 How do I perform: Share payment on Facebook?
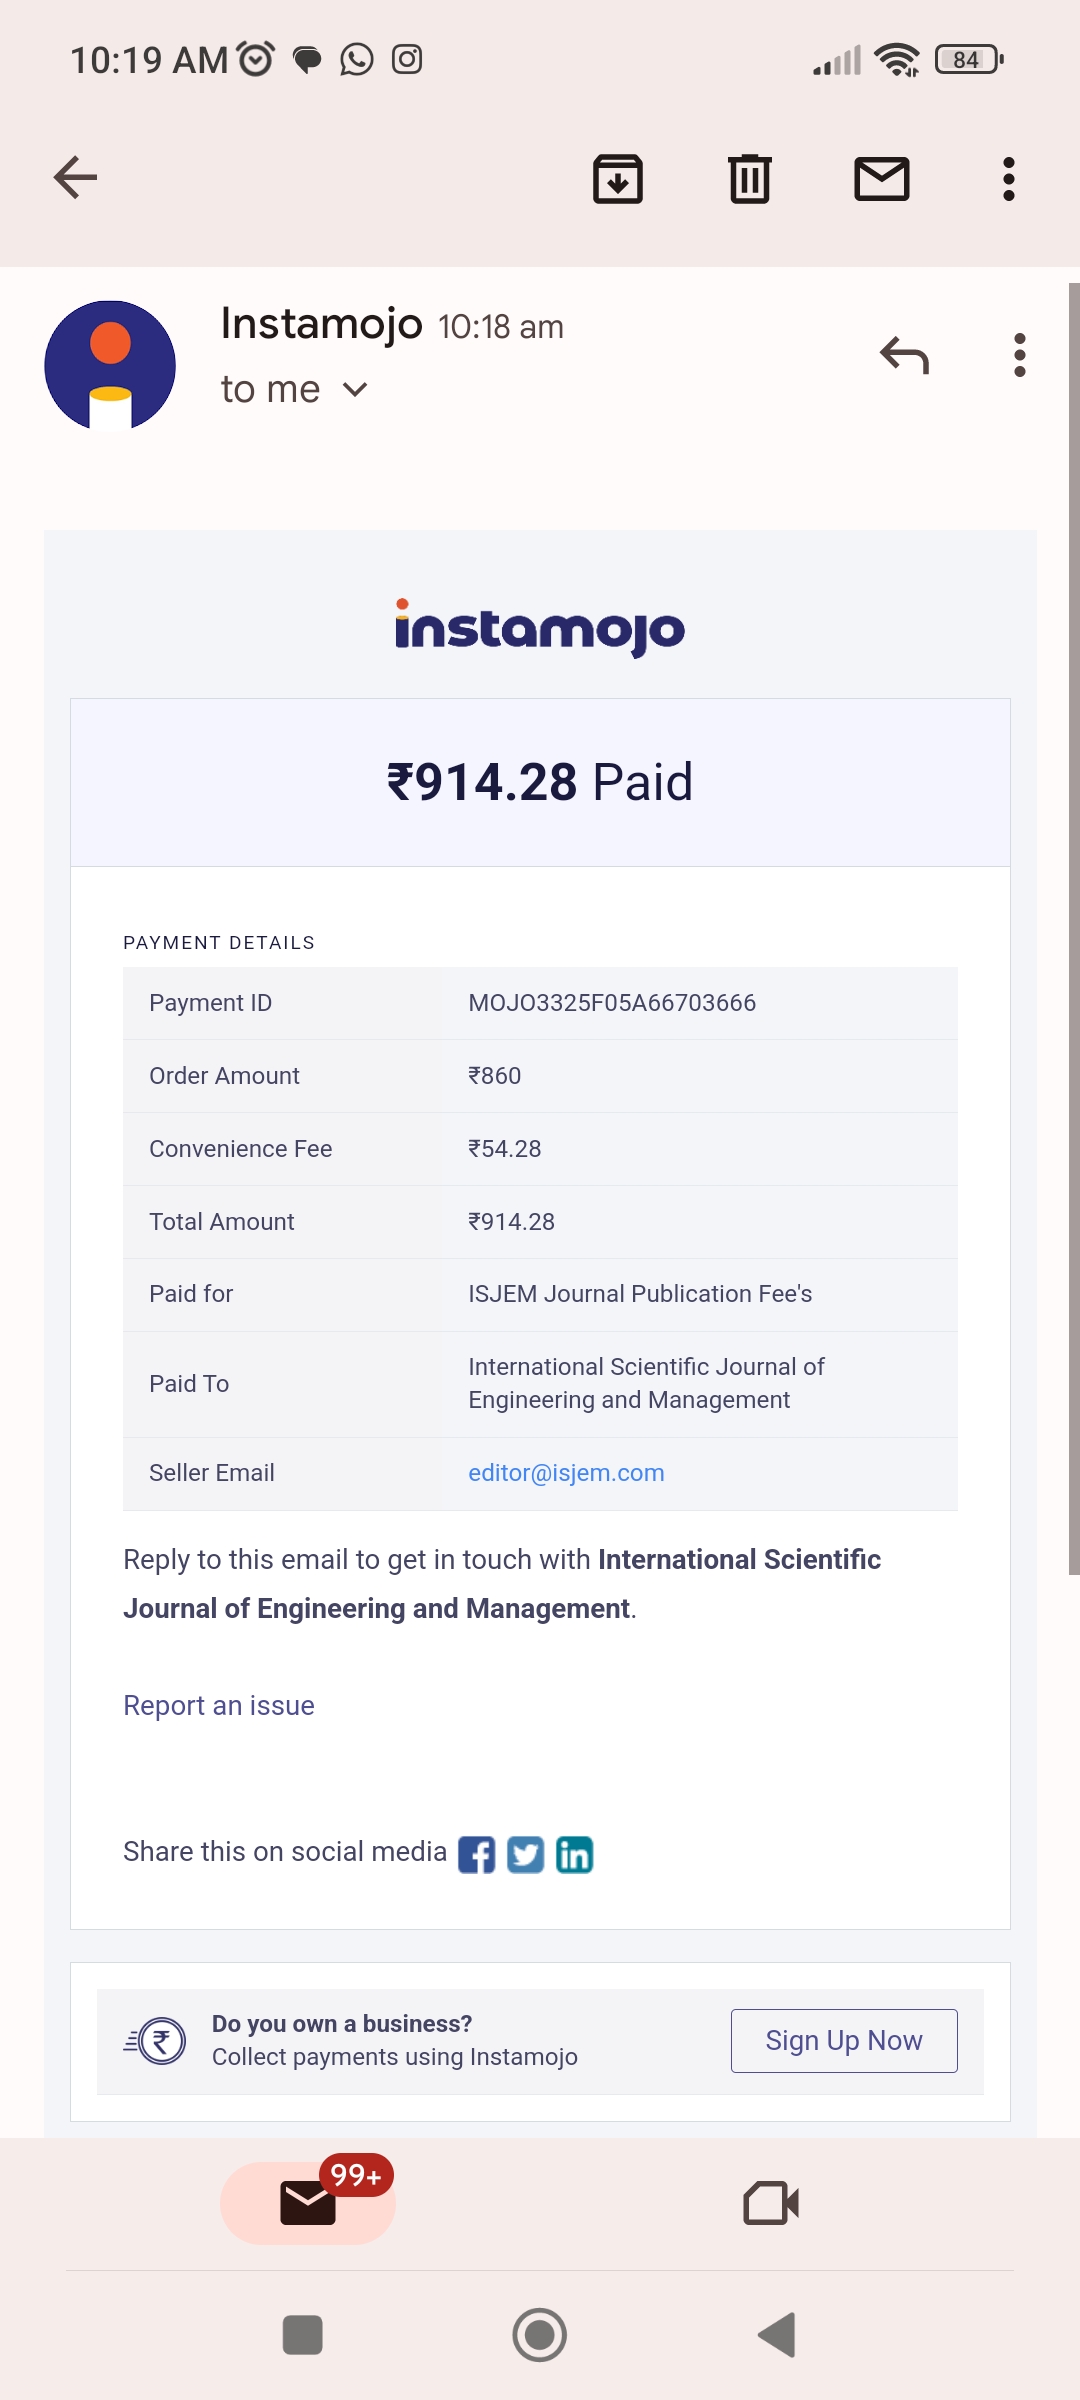coord(476,1855)
